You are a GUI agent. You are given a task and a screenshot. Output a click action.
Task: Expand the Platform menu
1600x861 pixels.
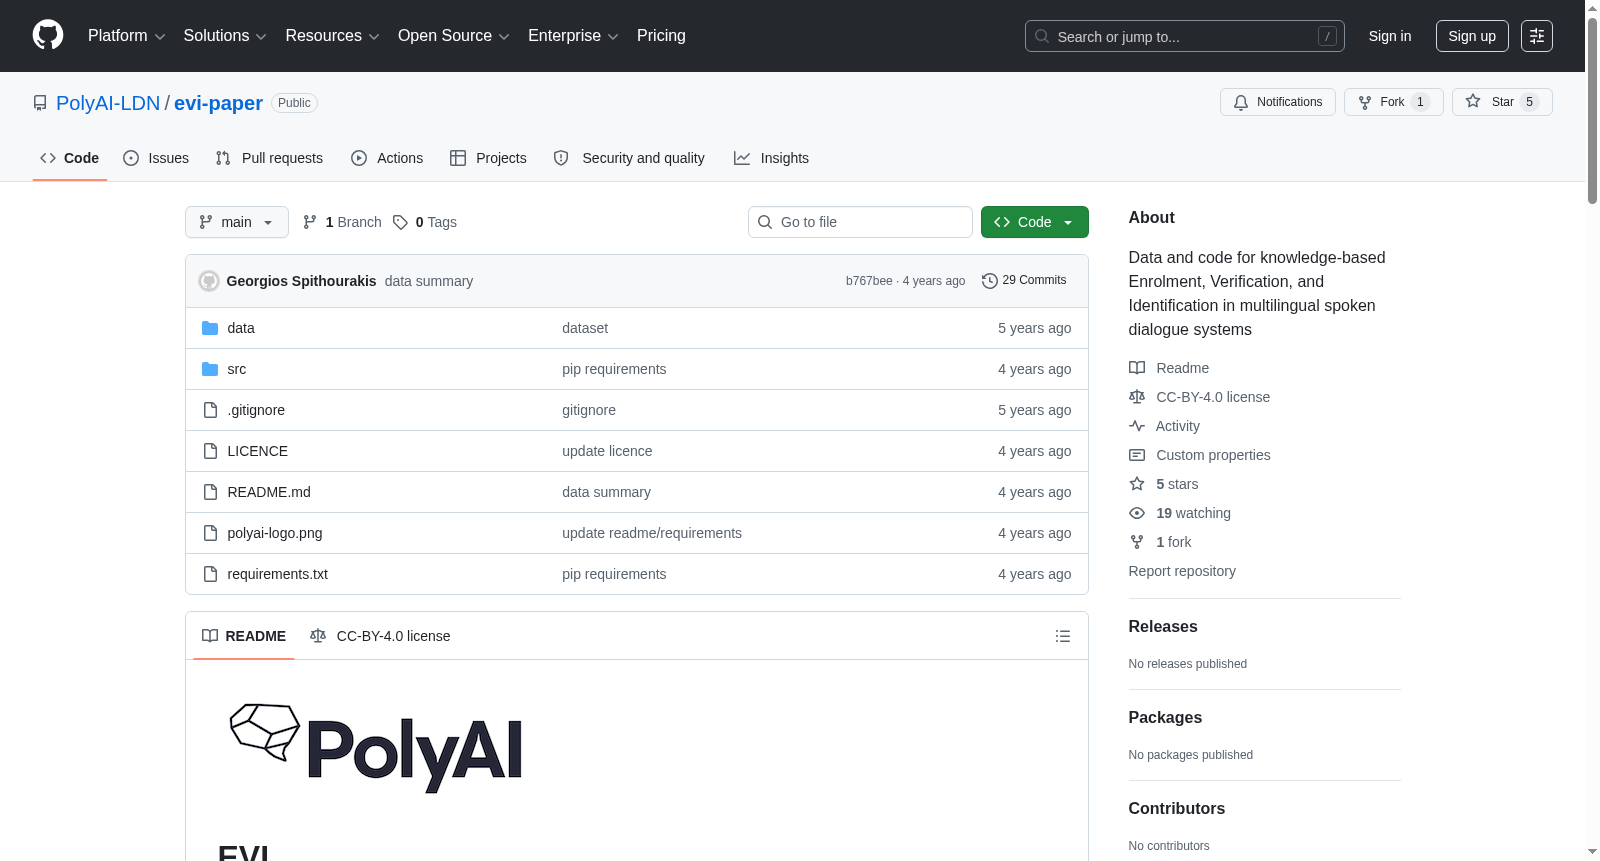(127, 36)
